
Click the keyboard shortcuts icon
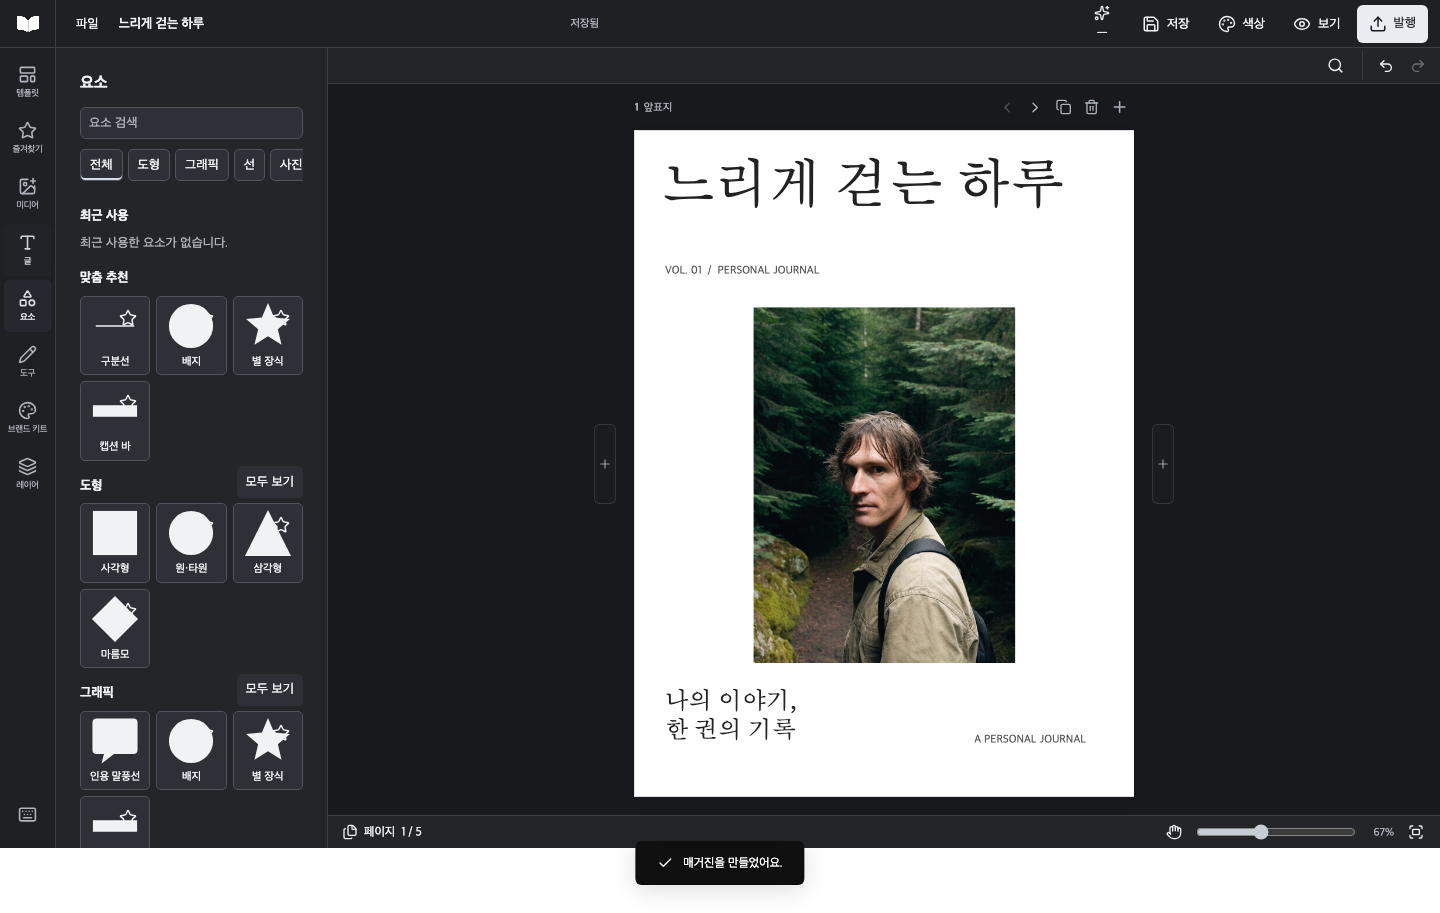tap(27, 815)
